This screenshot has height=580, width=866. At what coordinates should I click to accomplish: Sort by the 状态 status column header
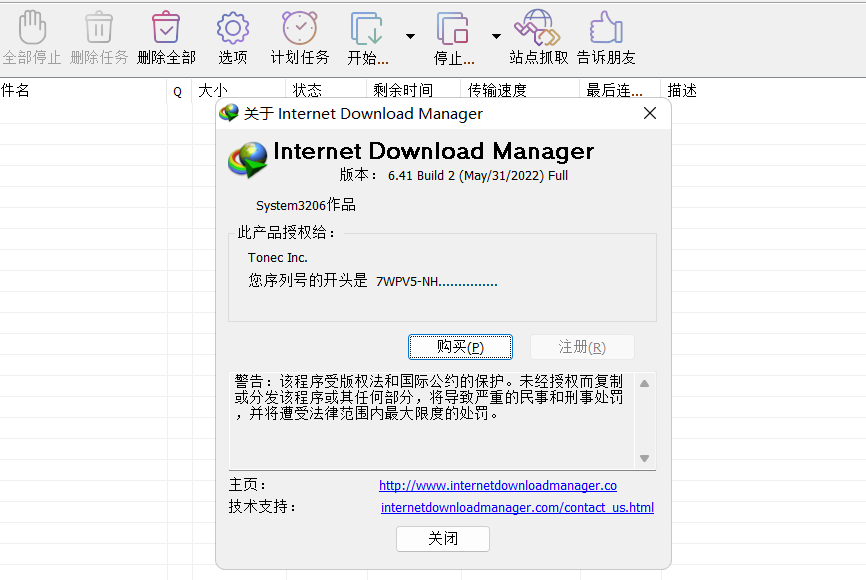326,90
